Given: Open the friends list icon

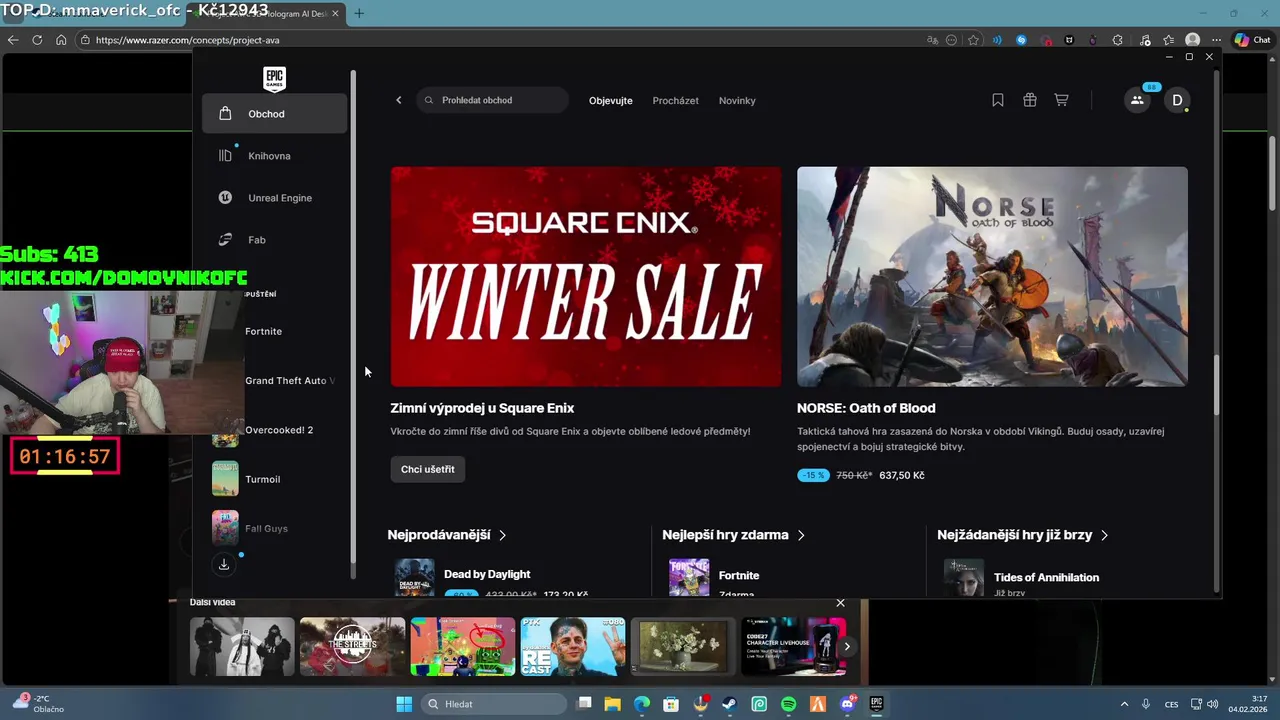Looking at the screenshot, I should pyautogui.click(x=1137, y=100).
